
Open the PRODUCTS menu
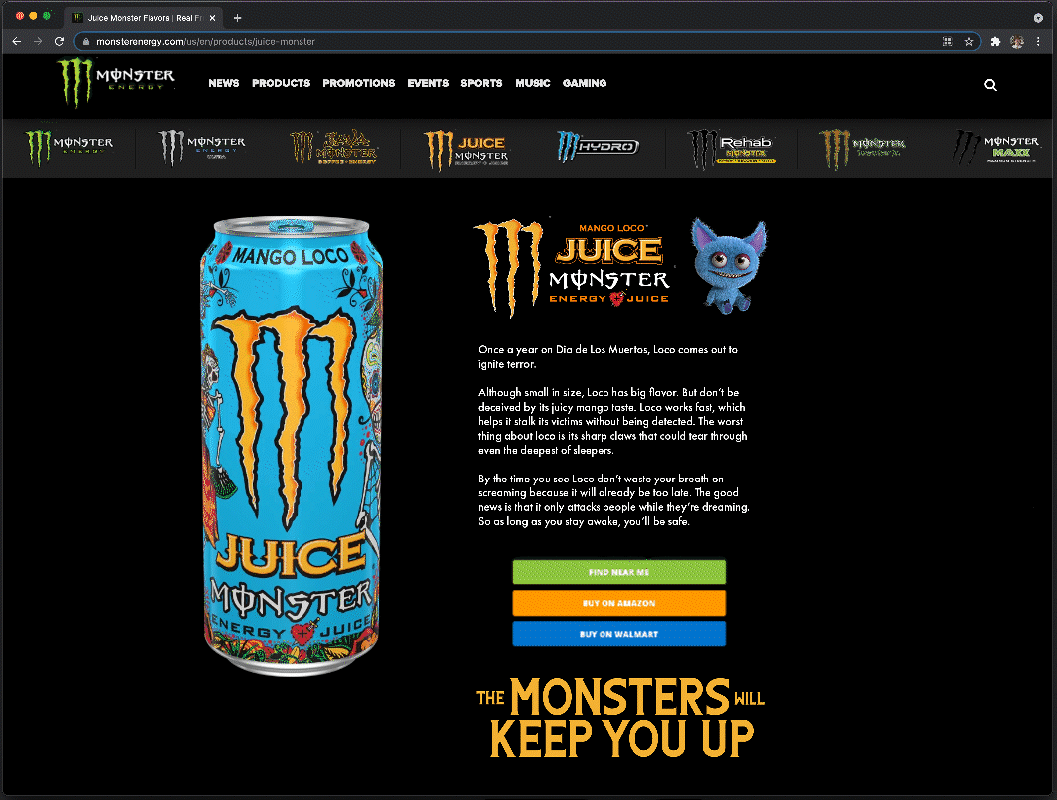pos(281,84)
